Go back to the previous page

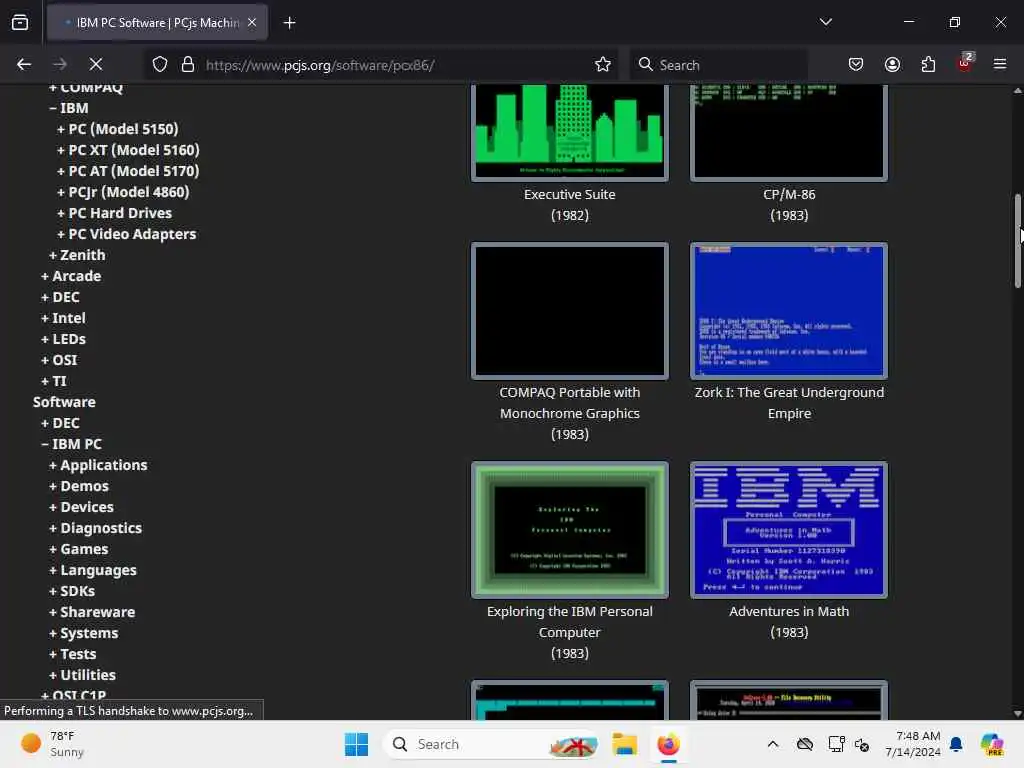click(24, 64)
